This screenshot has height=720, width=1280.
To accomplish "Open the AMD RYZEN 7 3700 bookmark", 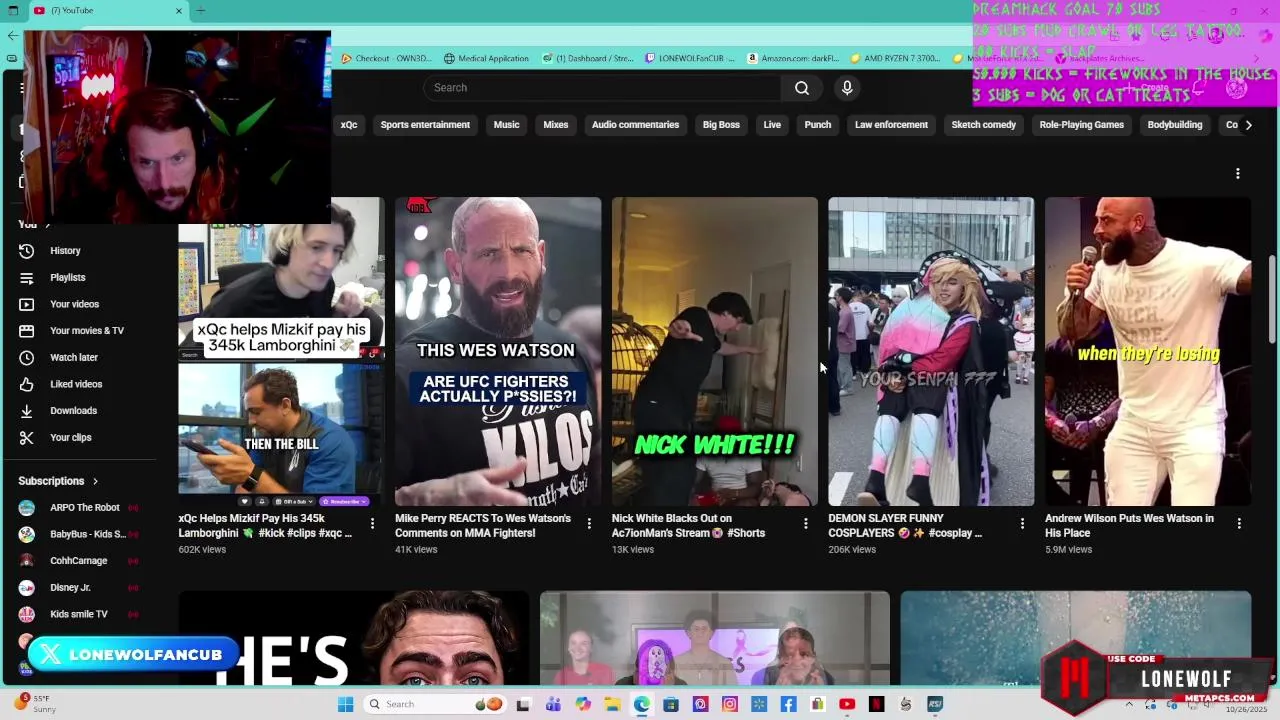I will pos(895,58).
